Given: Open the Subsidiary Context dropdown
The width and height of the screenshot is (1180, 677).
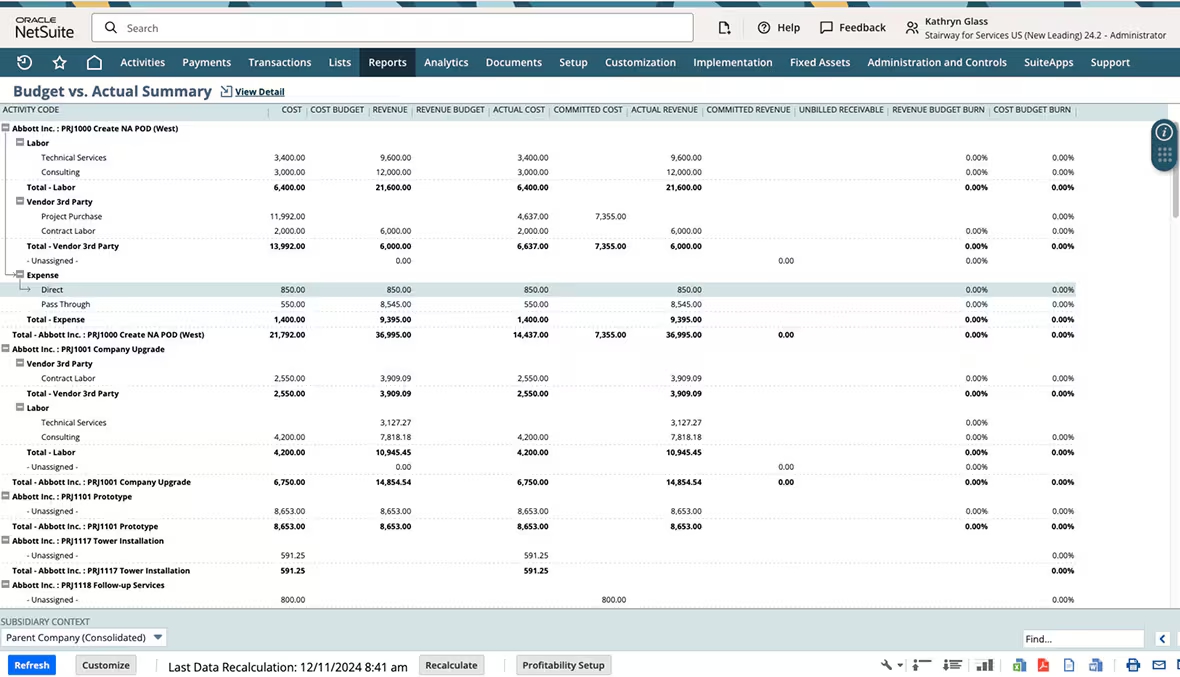Looking at the screenshot, I should [157, 637].
